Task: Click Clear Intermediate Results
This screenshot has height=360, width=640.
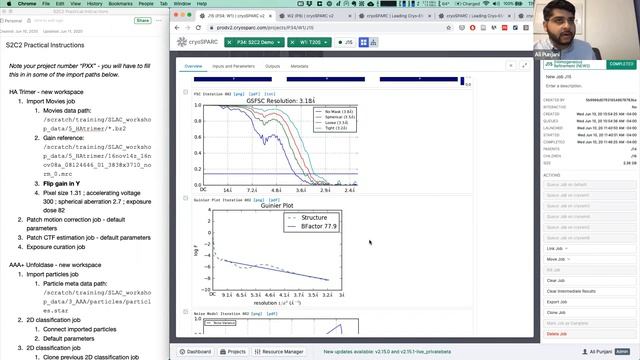Action: coord(590,291)
